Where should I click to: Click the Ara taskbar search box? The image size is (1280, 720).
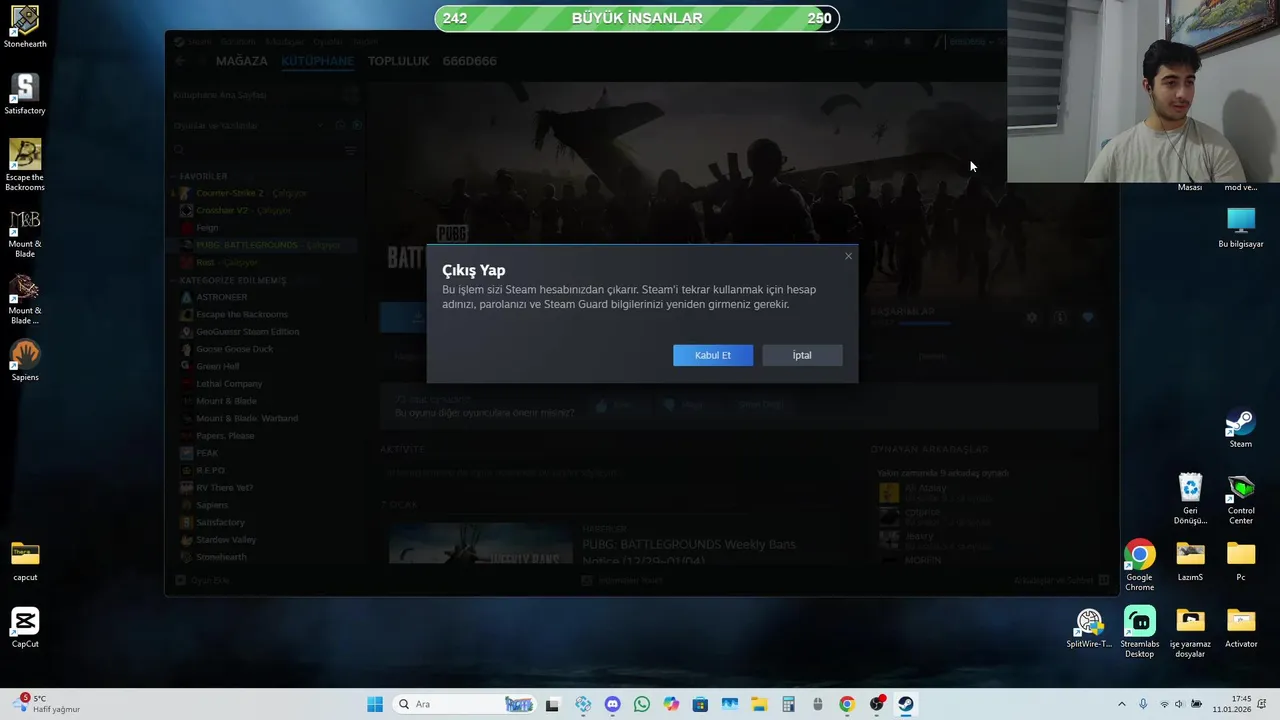(466, 704)
